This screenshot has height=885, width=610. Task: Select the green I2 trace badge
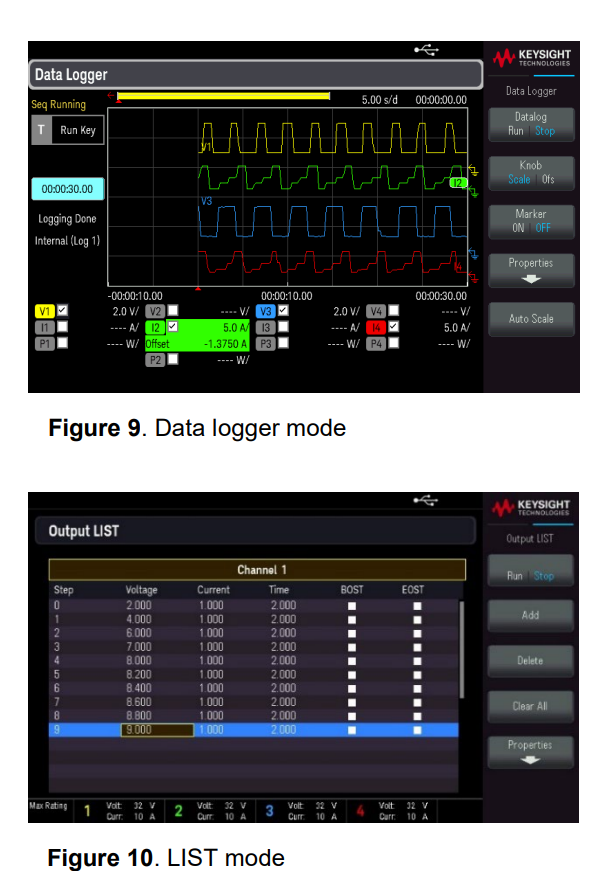point(156,327)
